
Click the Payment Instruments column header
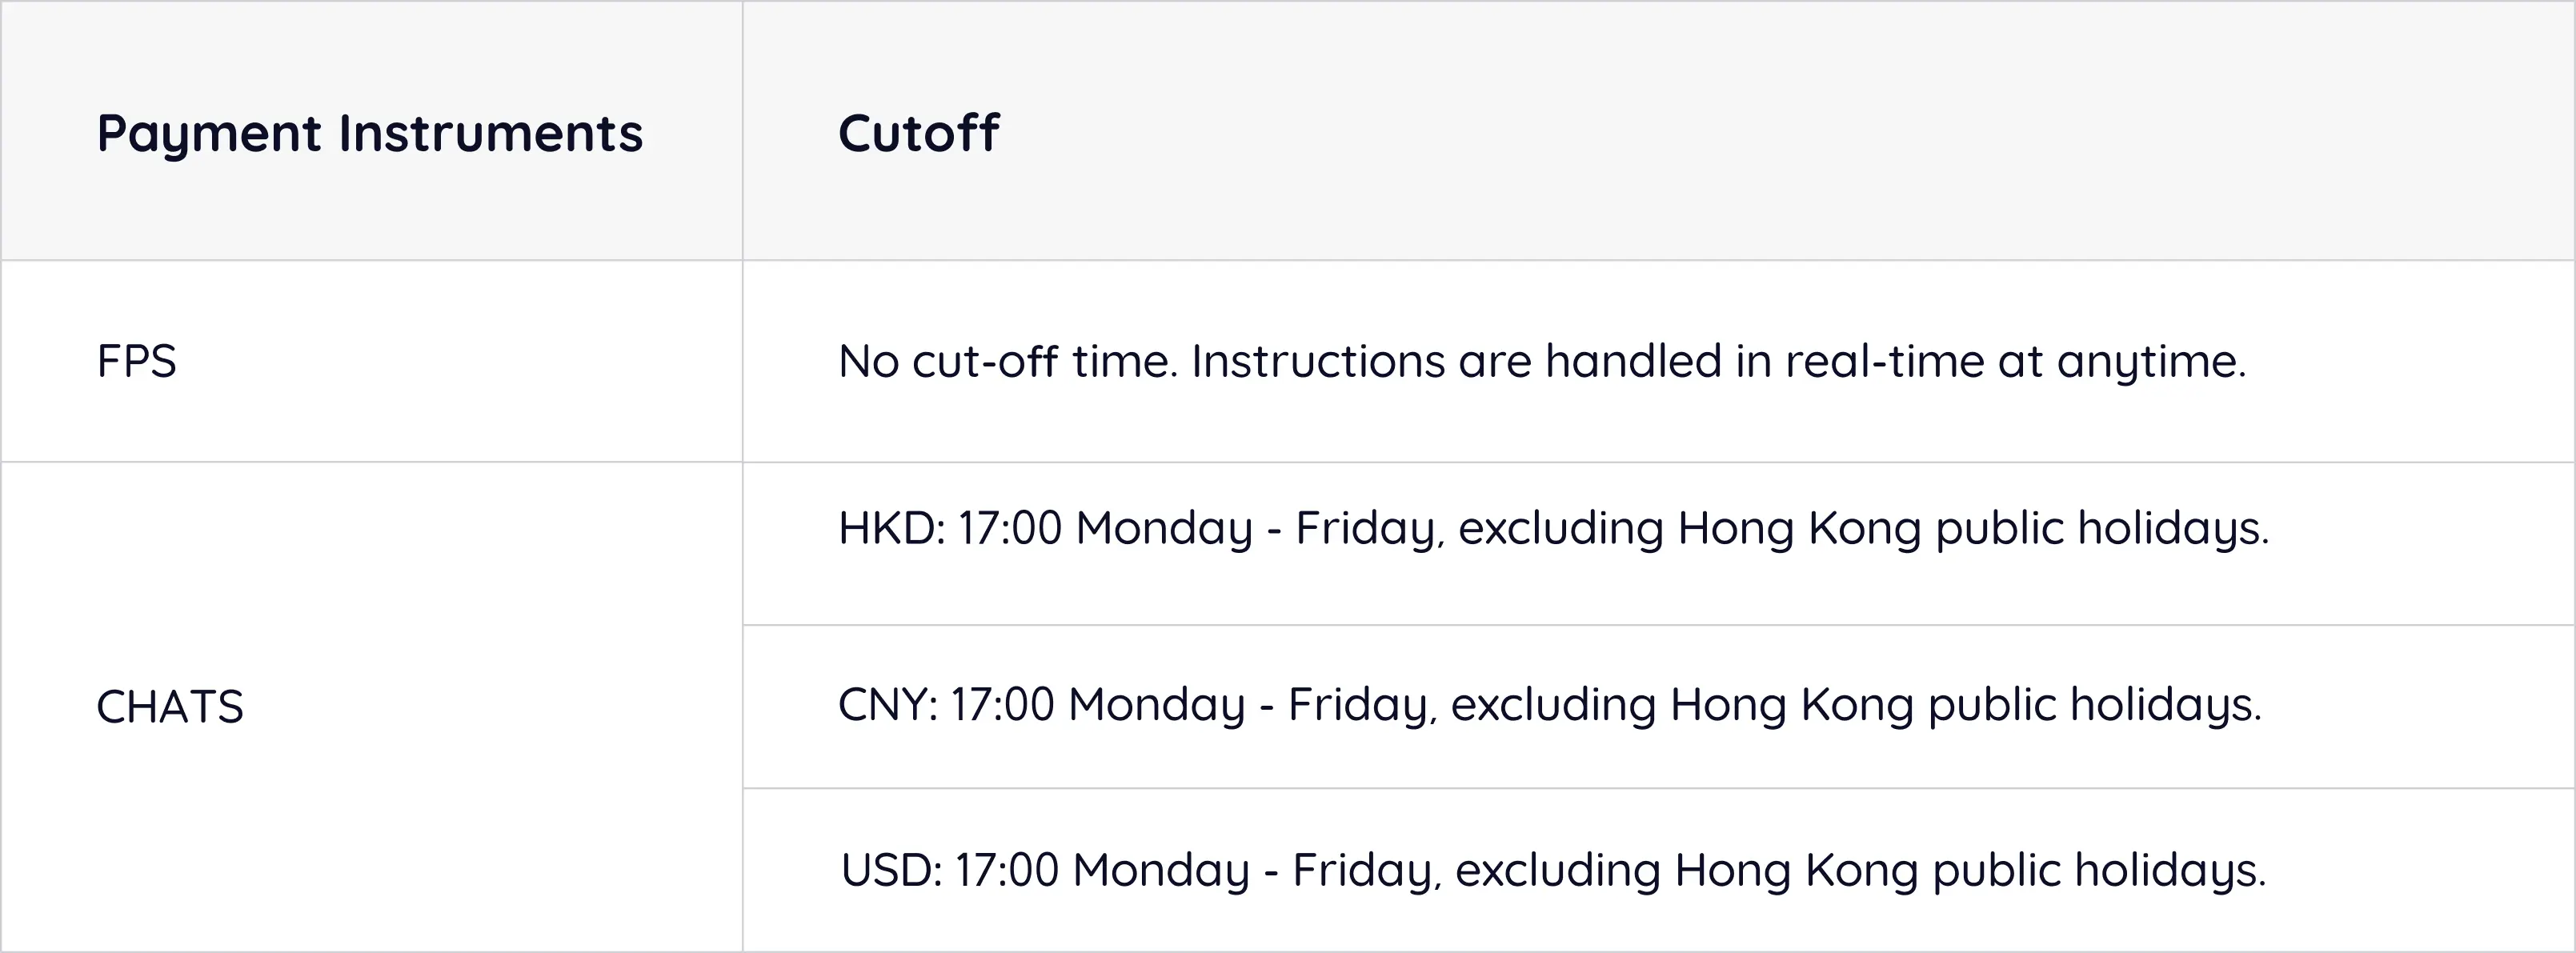pos(369,133)
